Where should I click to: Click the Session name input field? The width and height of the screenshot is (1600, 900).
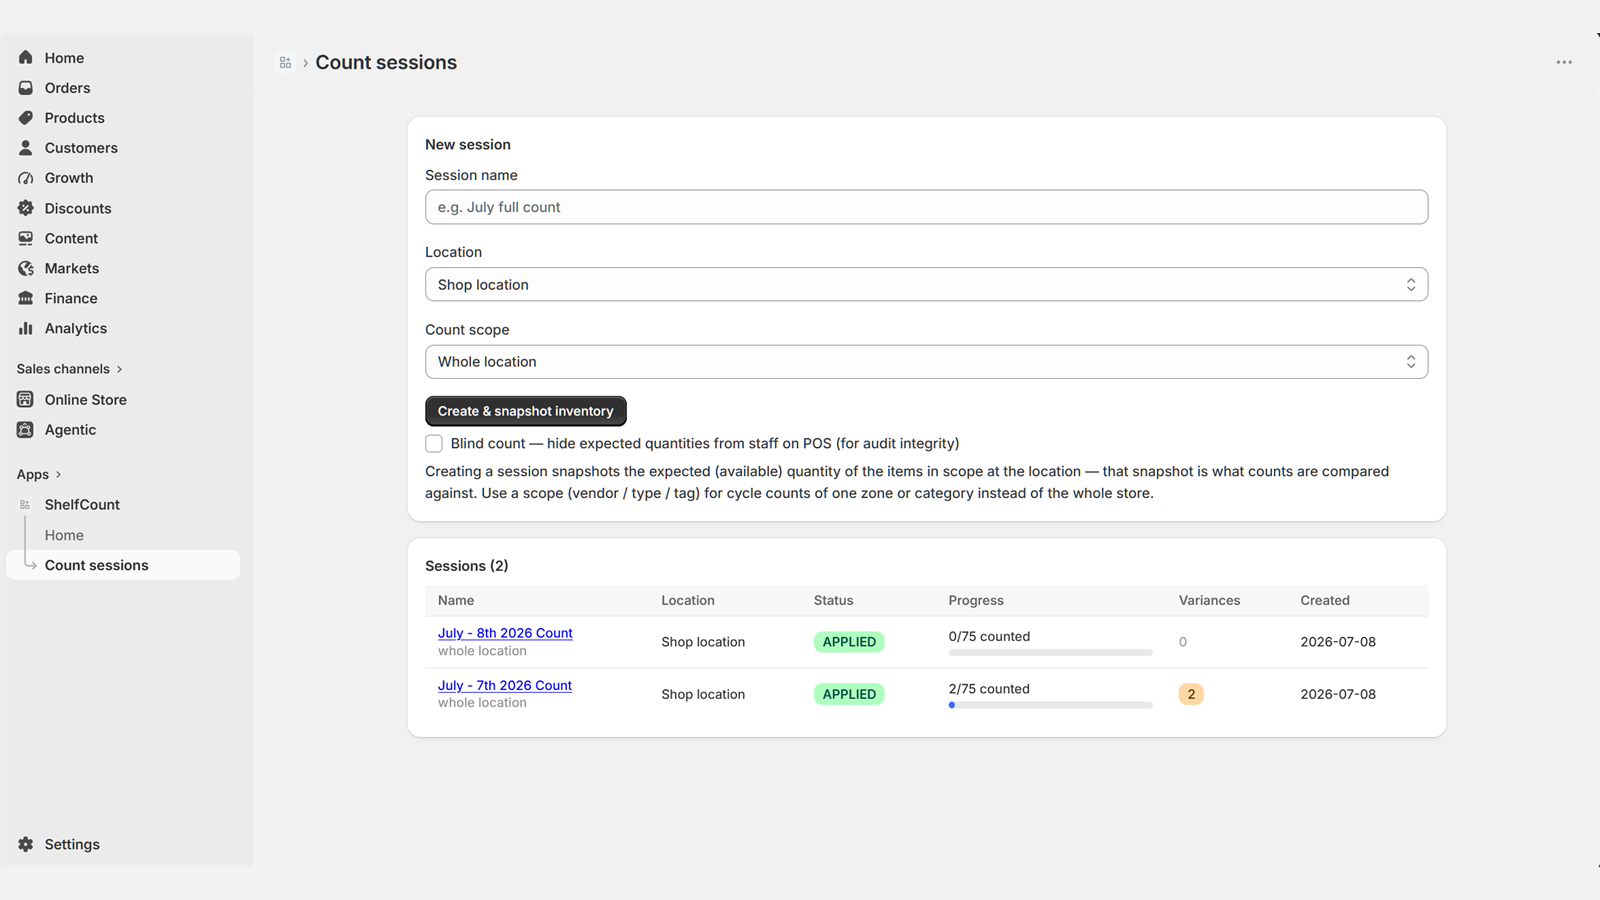(926, 207)
